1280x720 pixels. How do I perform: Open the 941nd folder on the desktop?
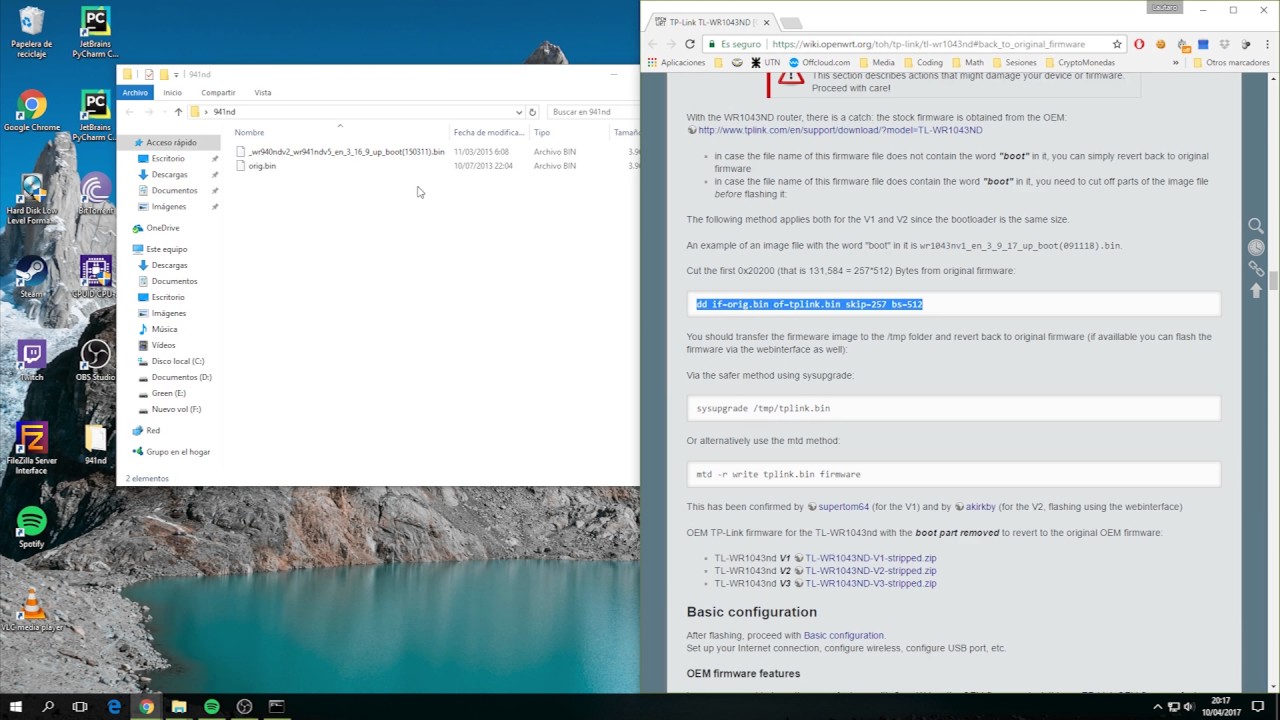[95, 445]
